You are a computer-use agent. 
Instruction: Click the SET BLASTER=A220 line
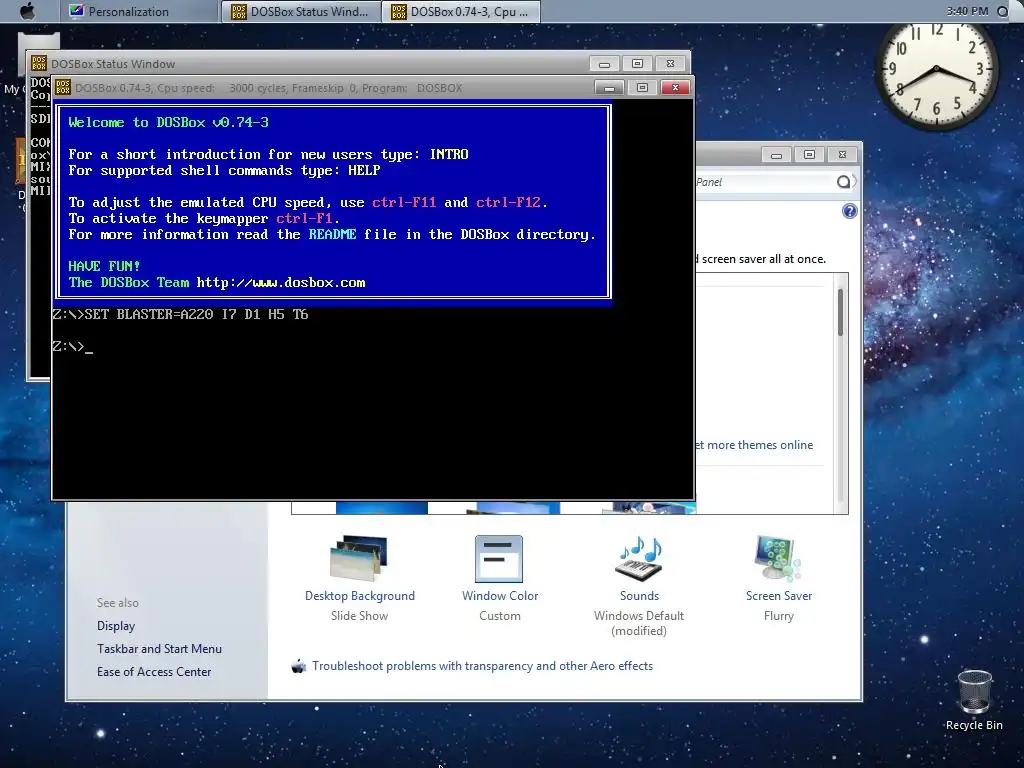[x=180, y=314]
